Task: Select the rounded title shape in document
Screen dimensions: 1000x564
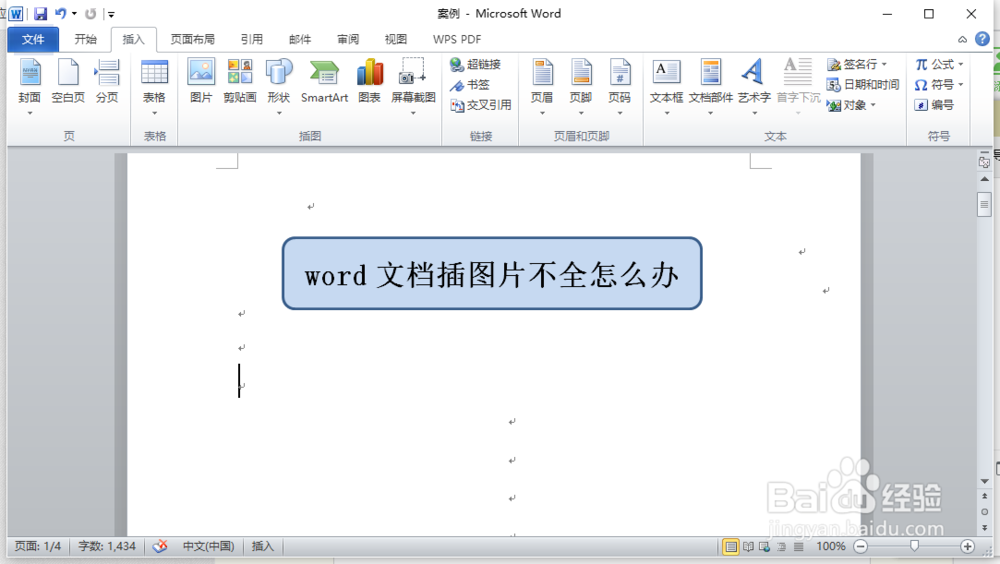Action: (492, 274)
